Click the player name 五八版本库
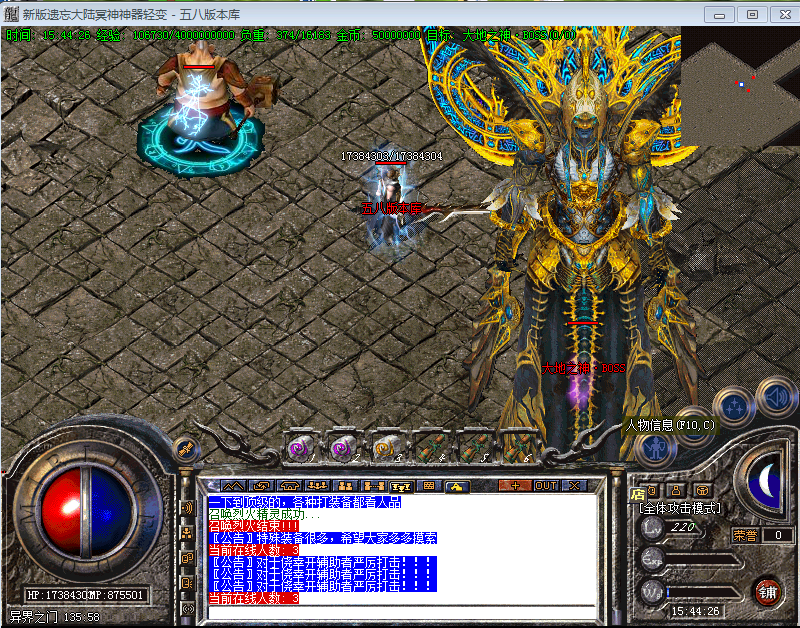Image resolution: width=800 pixels, height=628 pixels. point(392,208)
